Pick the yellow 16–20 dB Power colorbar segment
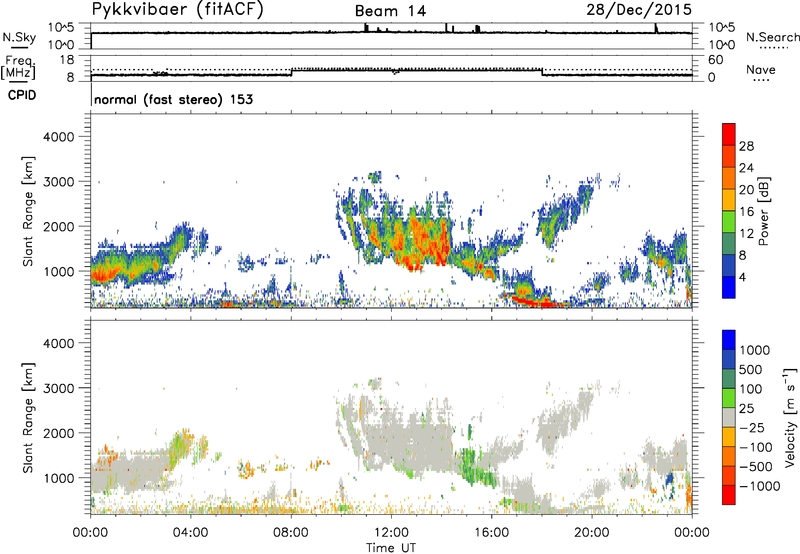This screenshot has width=800, height=554. click(729, 200)
